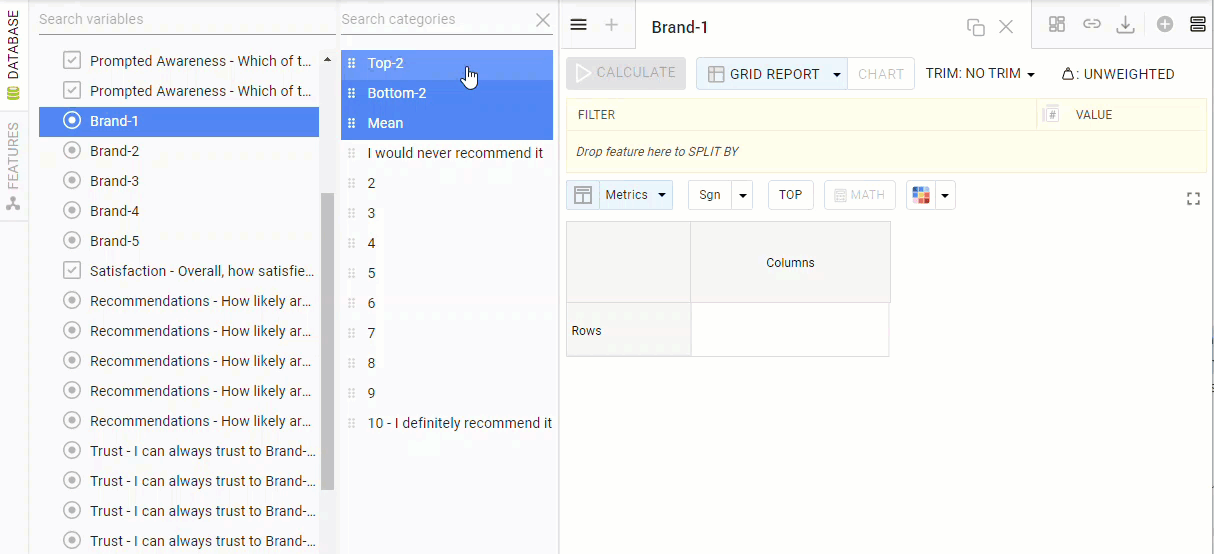Viewport: 1214px width, 554px height.
Task: Switch to the Database side tab
Action: (x=13, y=55)
